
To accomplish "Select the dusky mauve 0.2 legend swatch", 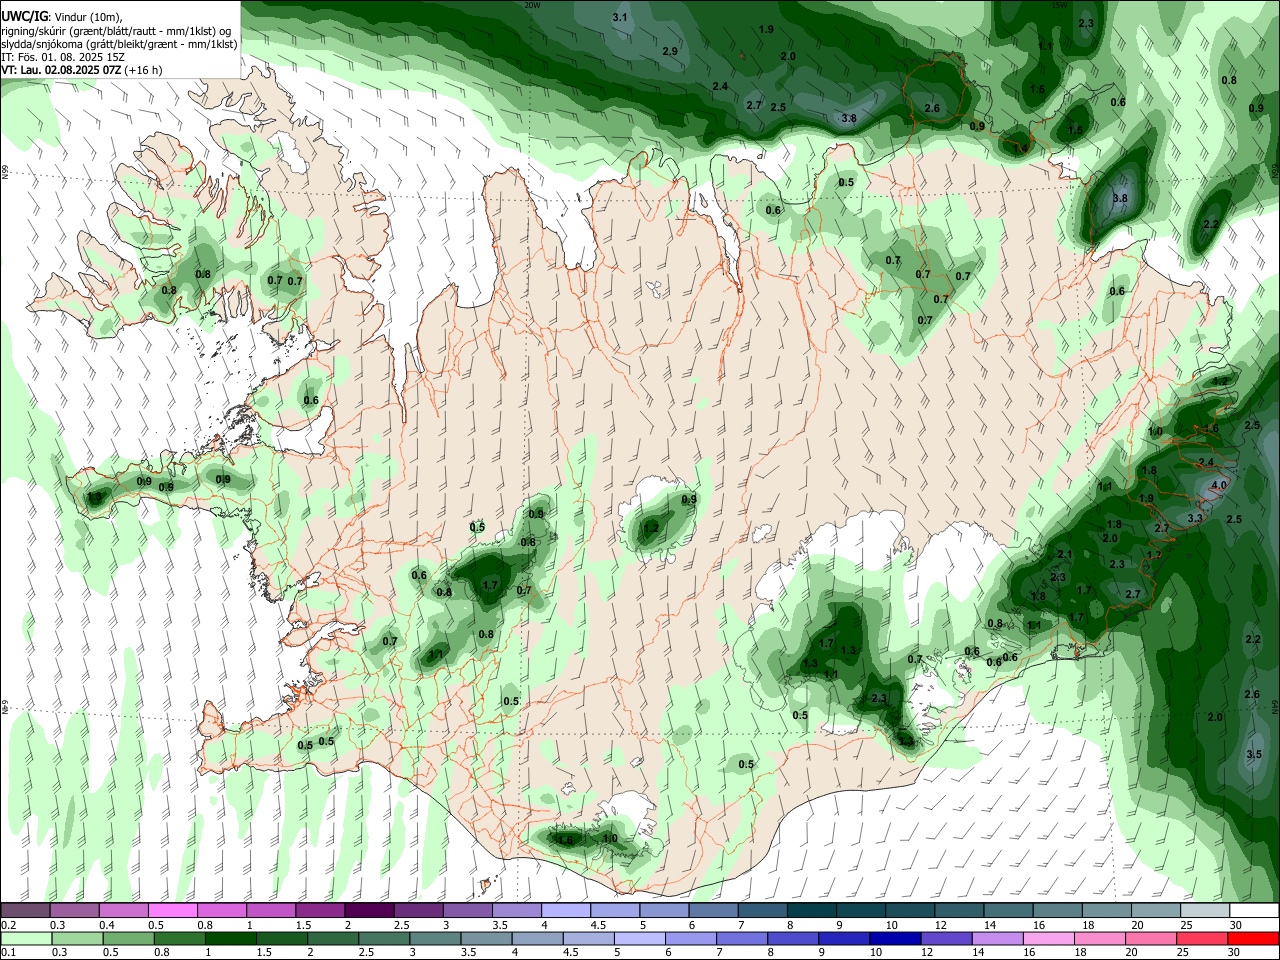I will (x=25, y=911).
